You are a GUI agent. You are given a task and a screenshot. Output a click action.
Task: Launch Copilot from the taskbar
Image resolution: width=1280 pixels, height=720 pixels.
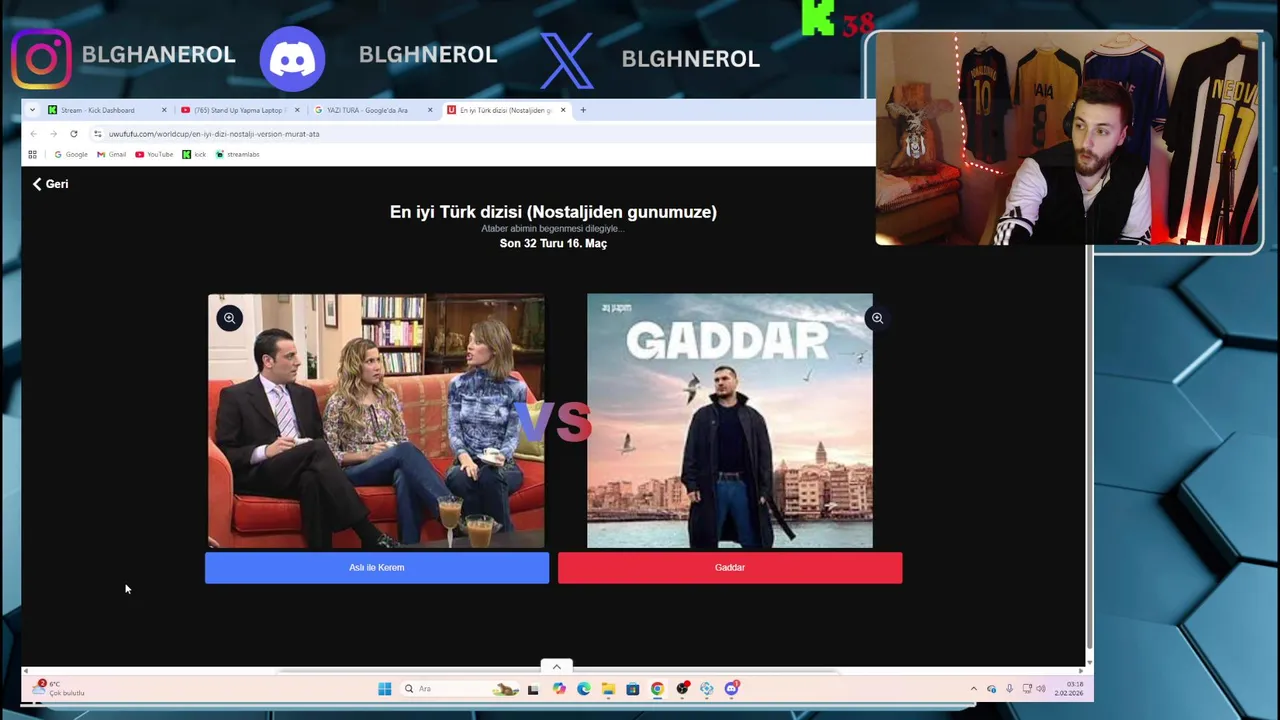pos(559,688)
